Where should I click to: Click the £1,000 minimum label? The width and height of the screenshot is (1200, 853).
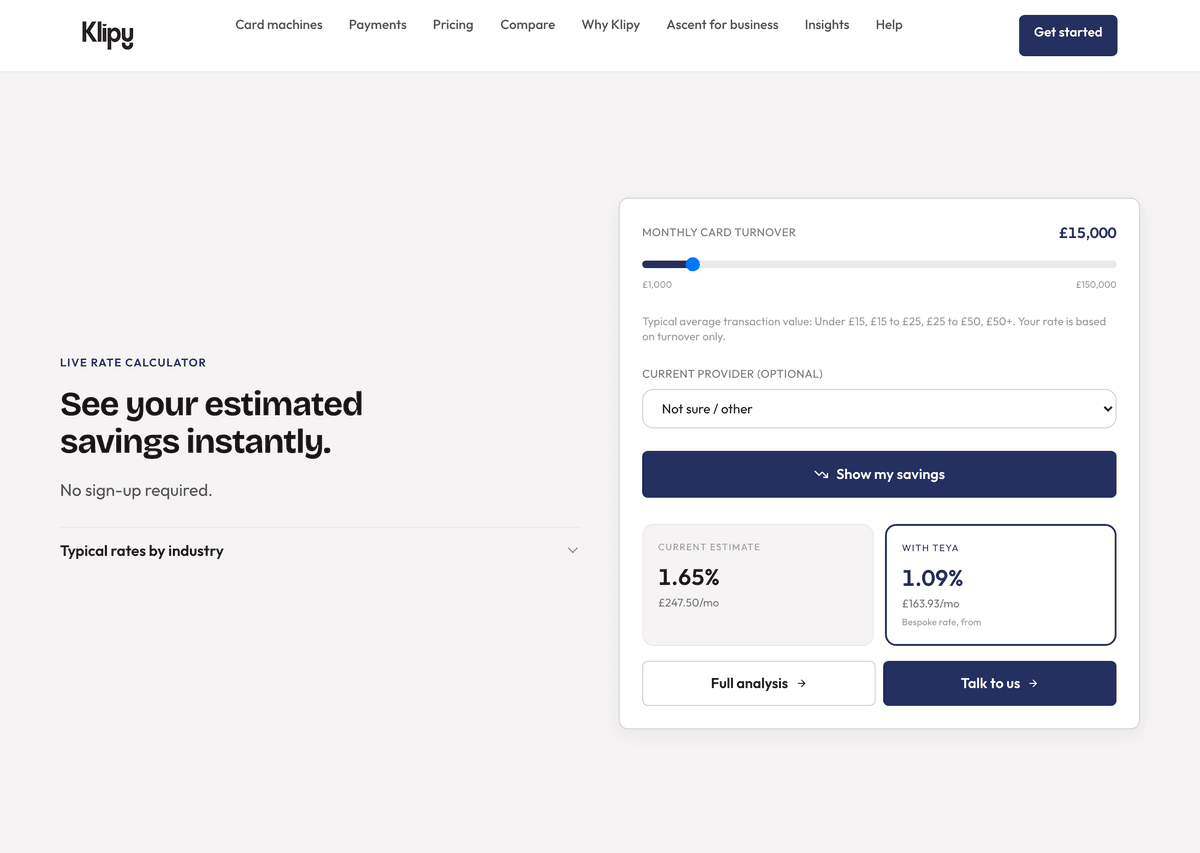[657, 285]
